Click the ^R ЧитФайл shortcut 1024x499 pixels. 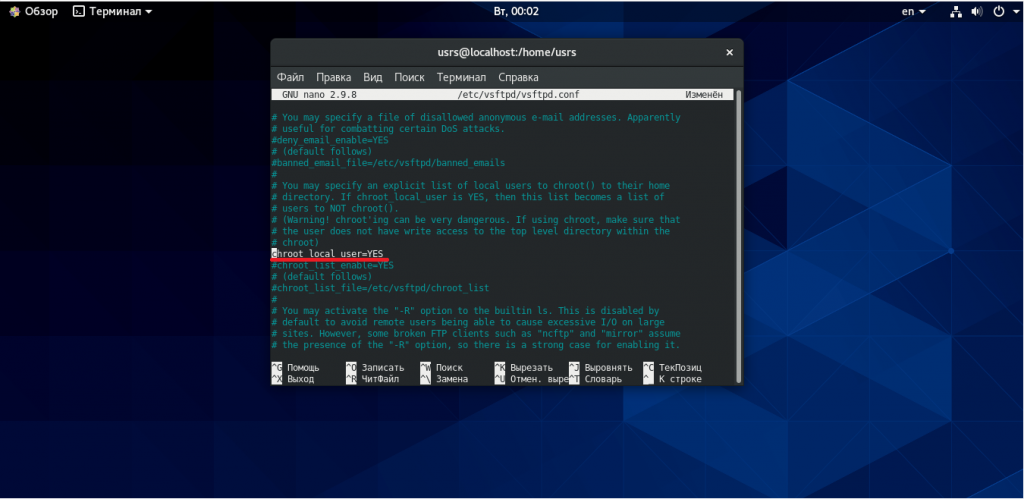click(x=372, y=379)
